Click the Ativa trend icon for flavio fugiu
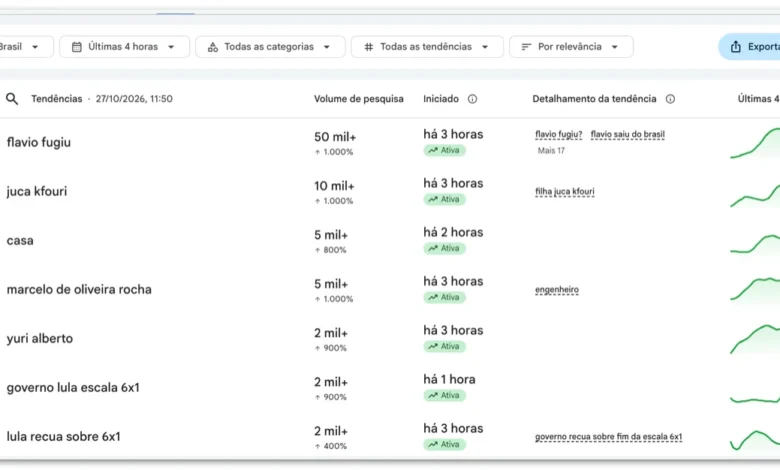 click(433, 150)
